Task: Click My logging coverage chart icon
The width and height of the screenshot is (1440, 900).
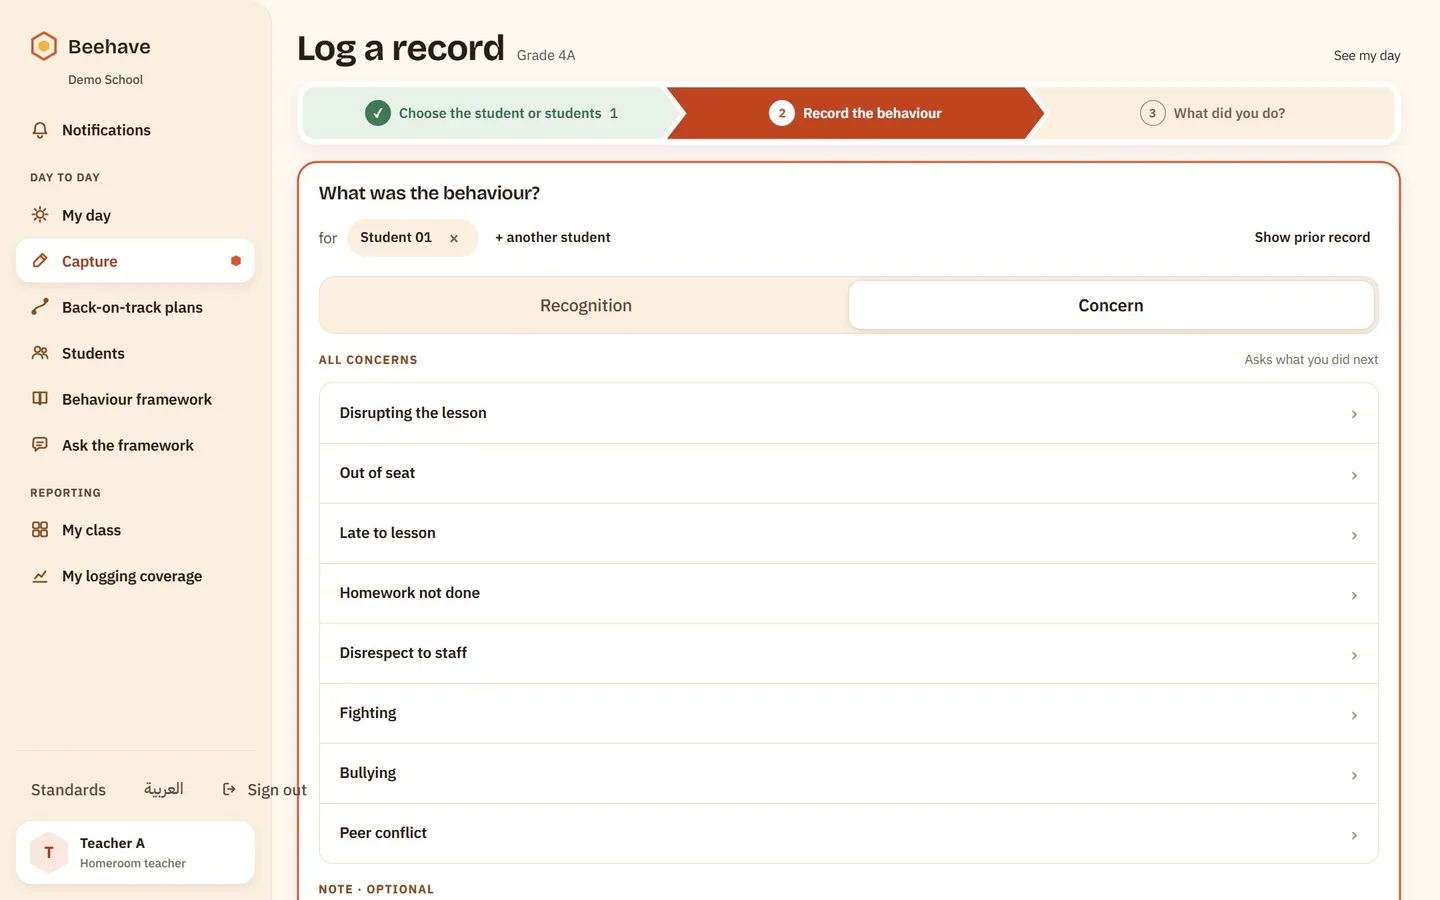Action: 40,576
